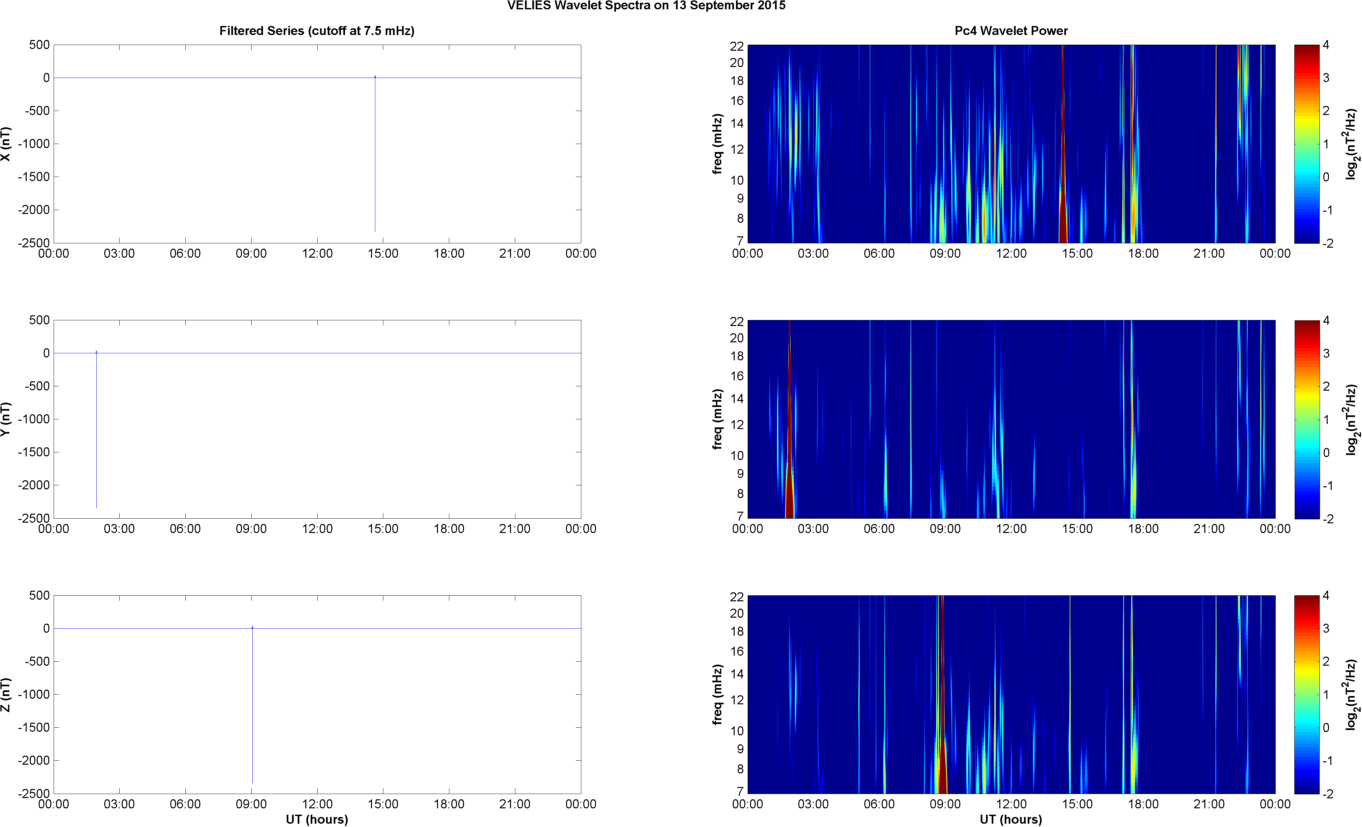
Task: Click the negative spike in the X (nT) series
Action: (x=375, y=160)
